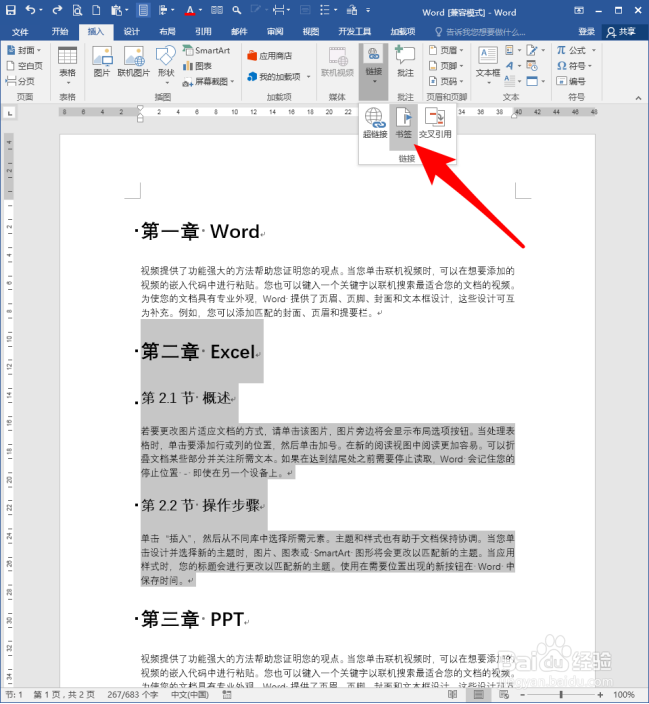Click 超链接 hyperlink in the links popup

[x=375, y=123]
